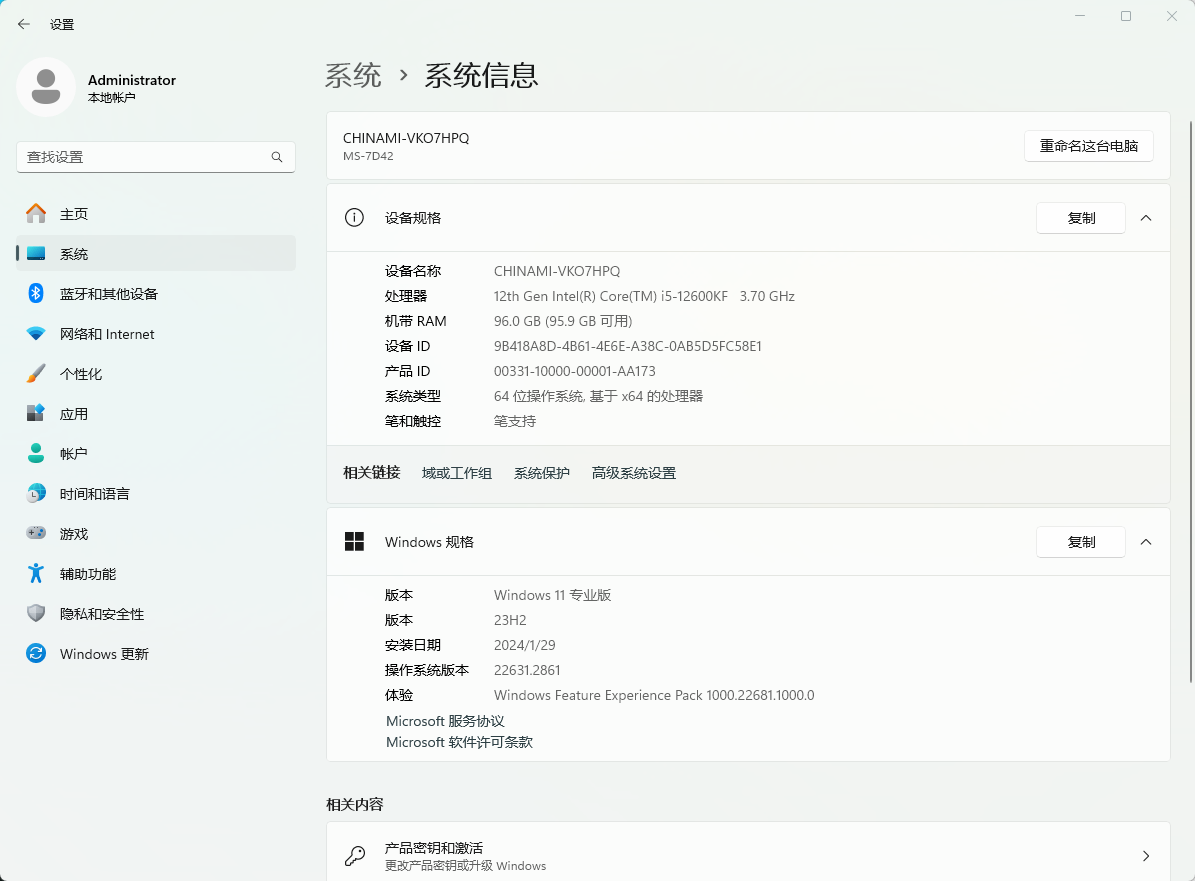This screenshot has height=881, width=1195.
Task: Select 应用 label in sidebar
Action: (x=74, y=414)
